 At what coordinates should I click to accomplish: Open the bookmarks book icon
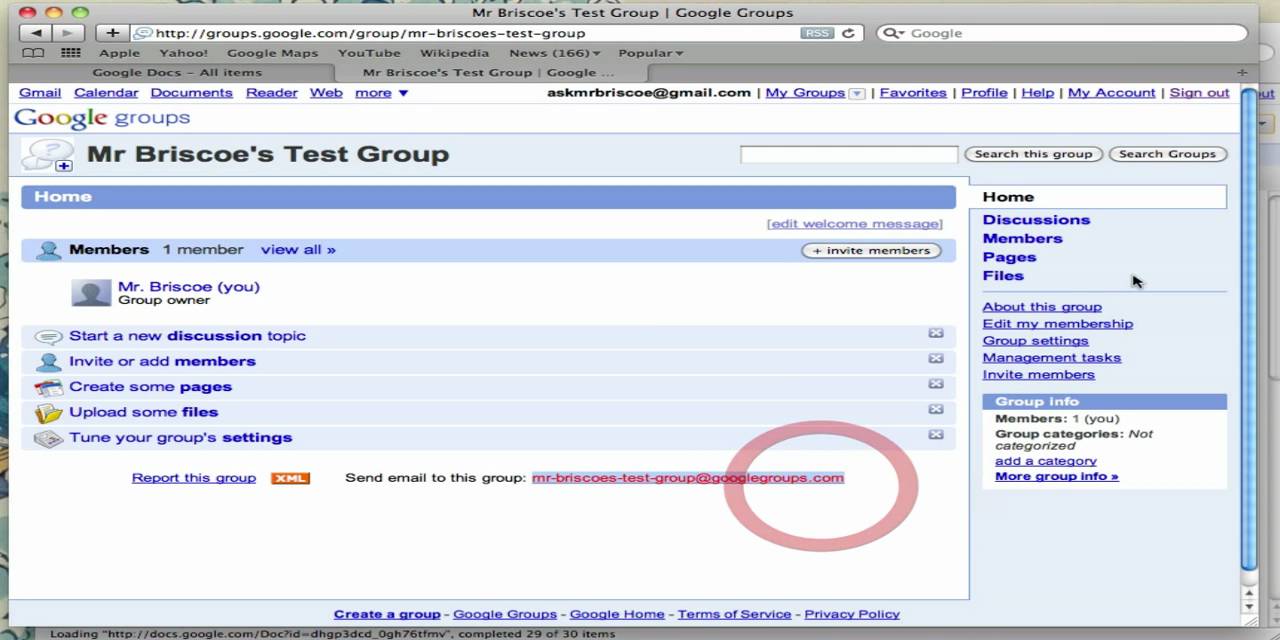[34, 53]
